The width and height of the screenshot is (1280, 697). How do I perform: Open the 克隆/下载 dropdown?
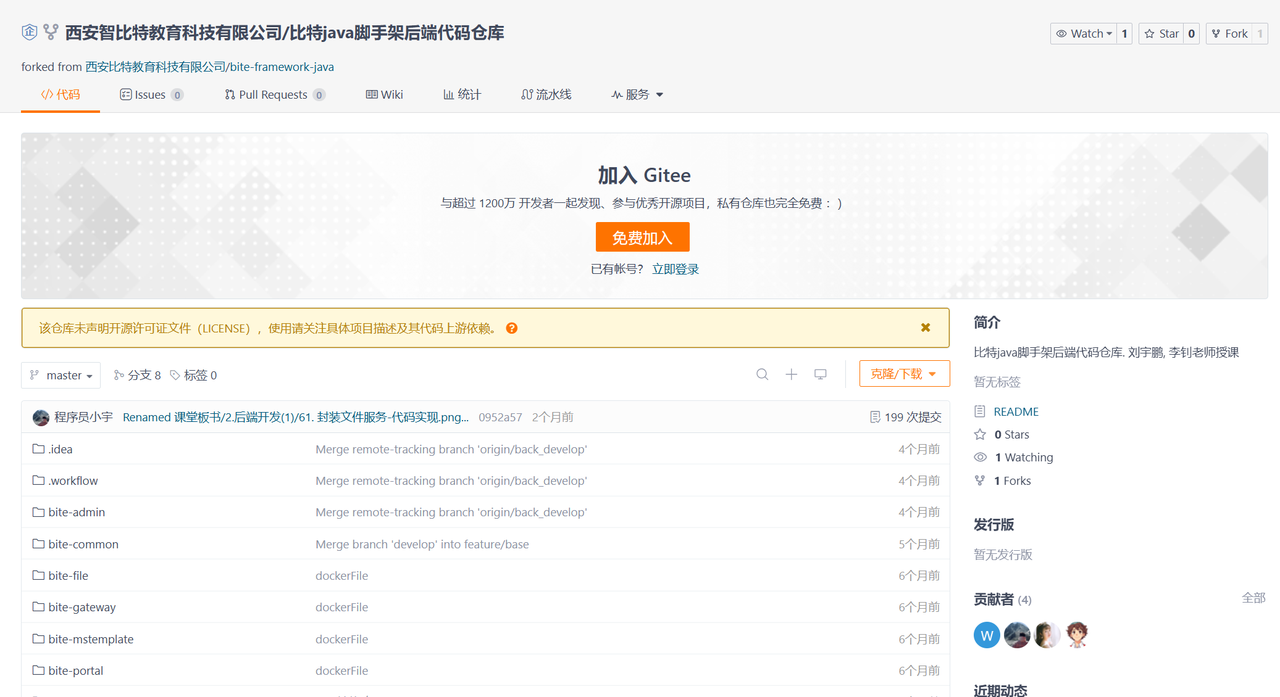click(x=904, y=374)
